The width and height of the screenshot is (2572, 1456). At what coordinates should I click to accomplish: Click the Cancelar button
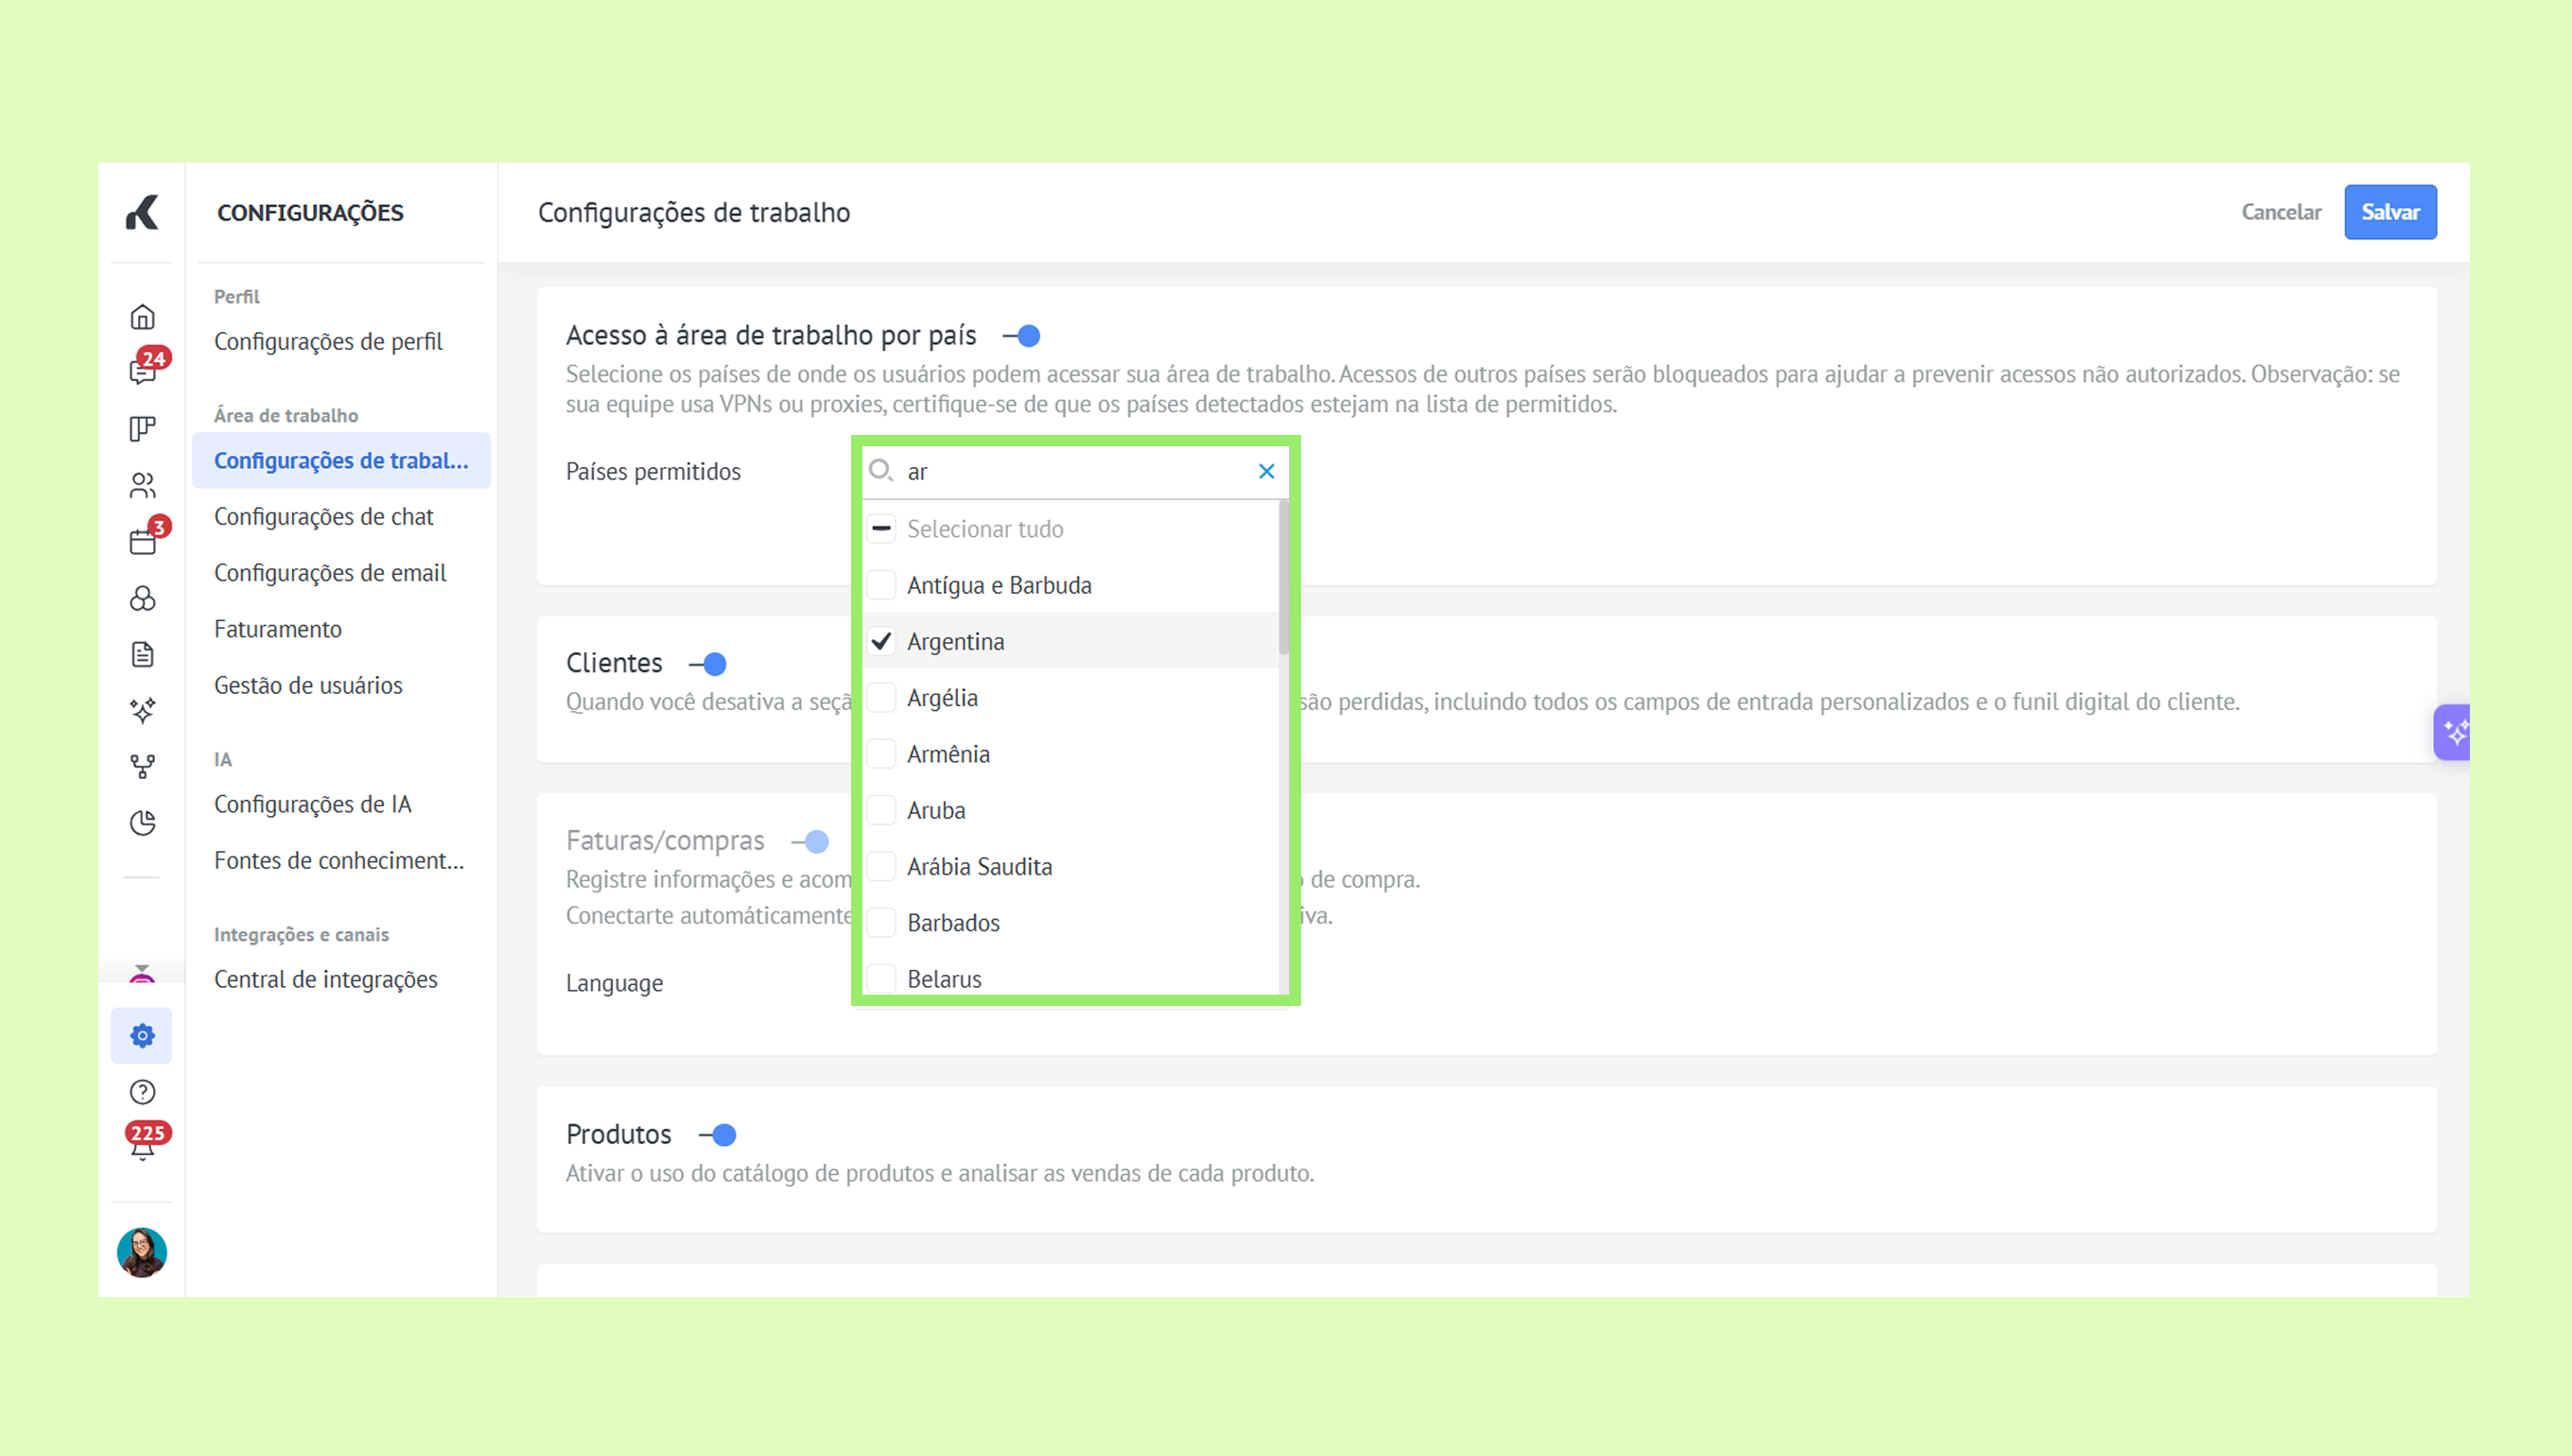click(2281, 212)
